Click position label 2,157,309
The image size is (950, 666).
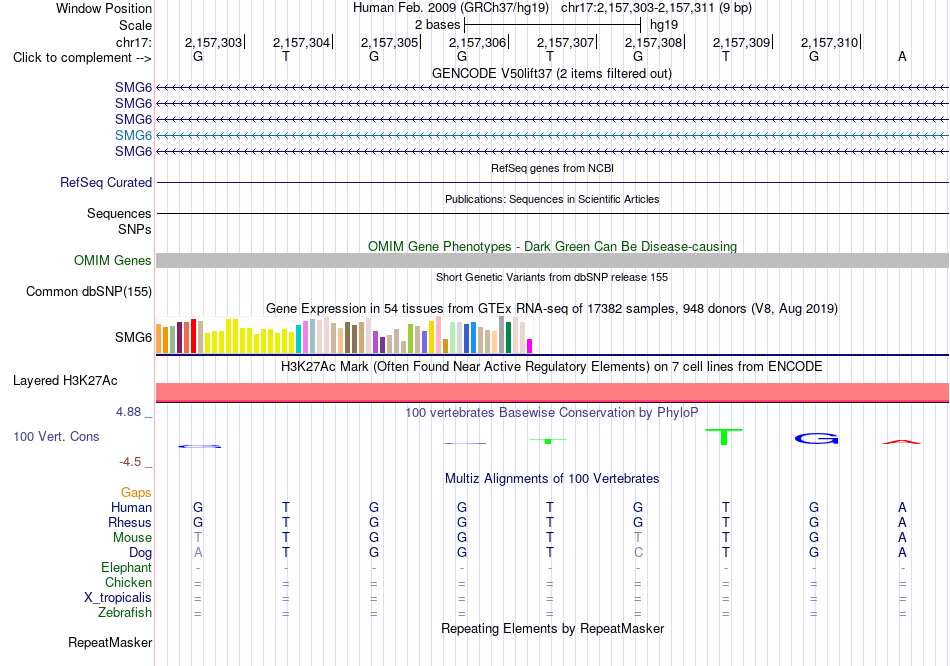[741, 42]
